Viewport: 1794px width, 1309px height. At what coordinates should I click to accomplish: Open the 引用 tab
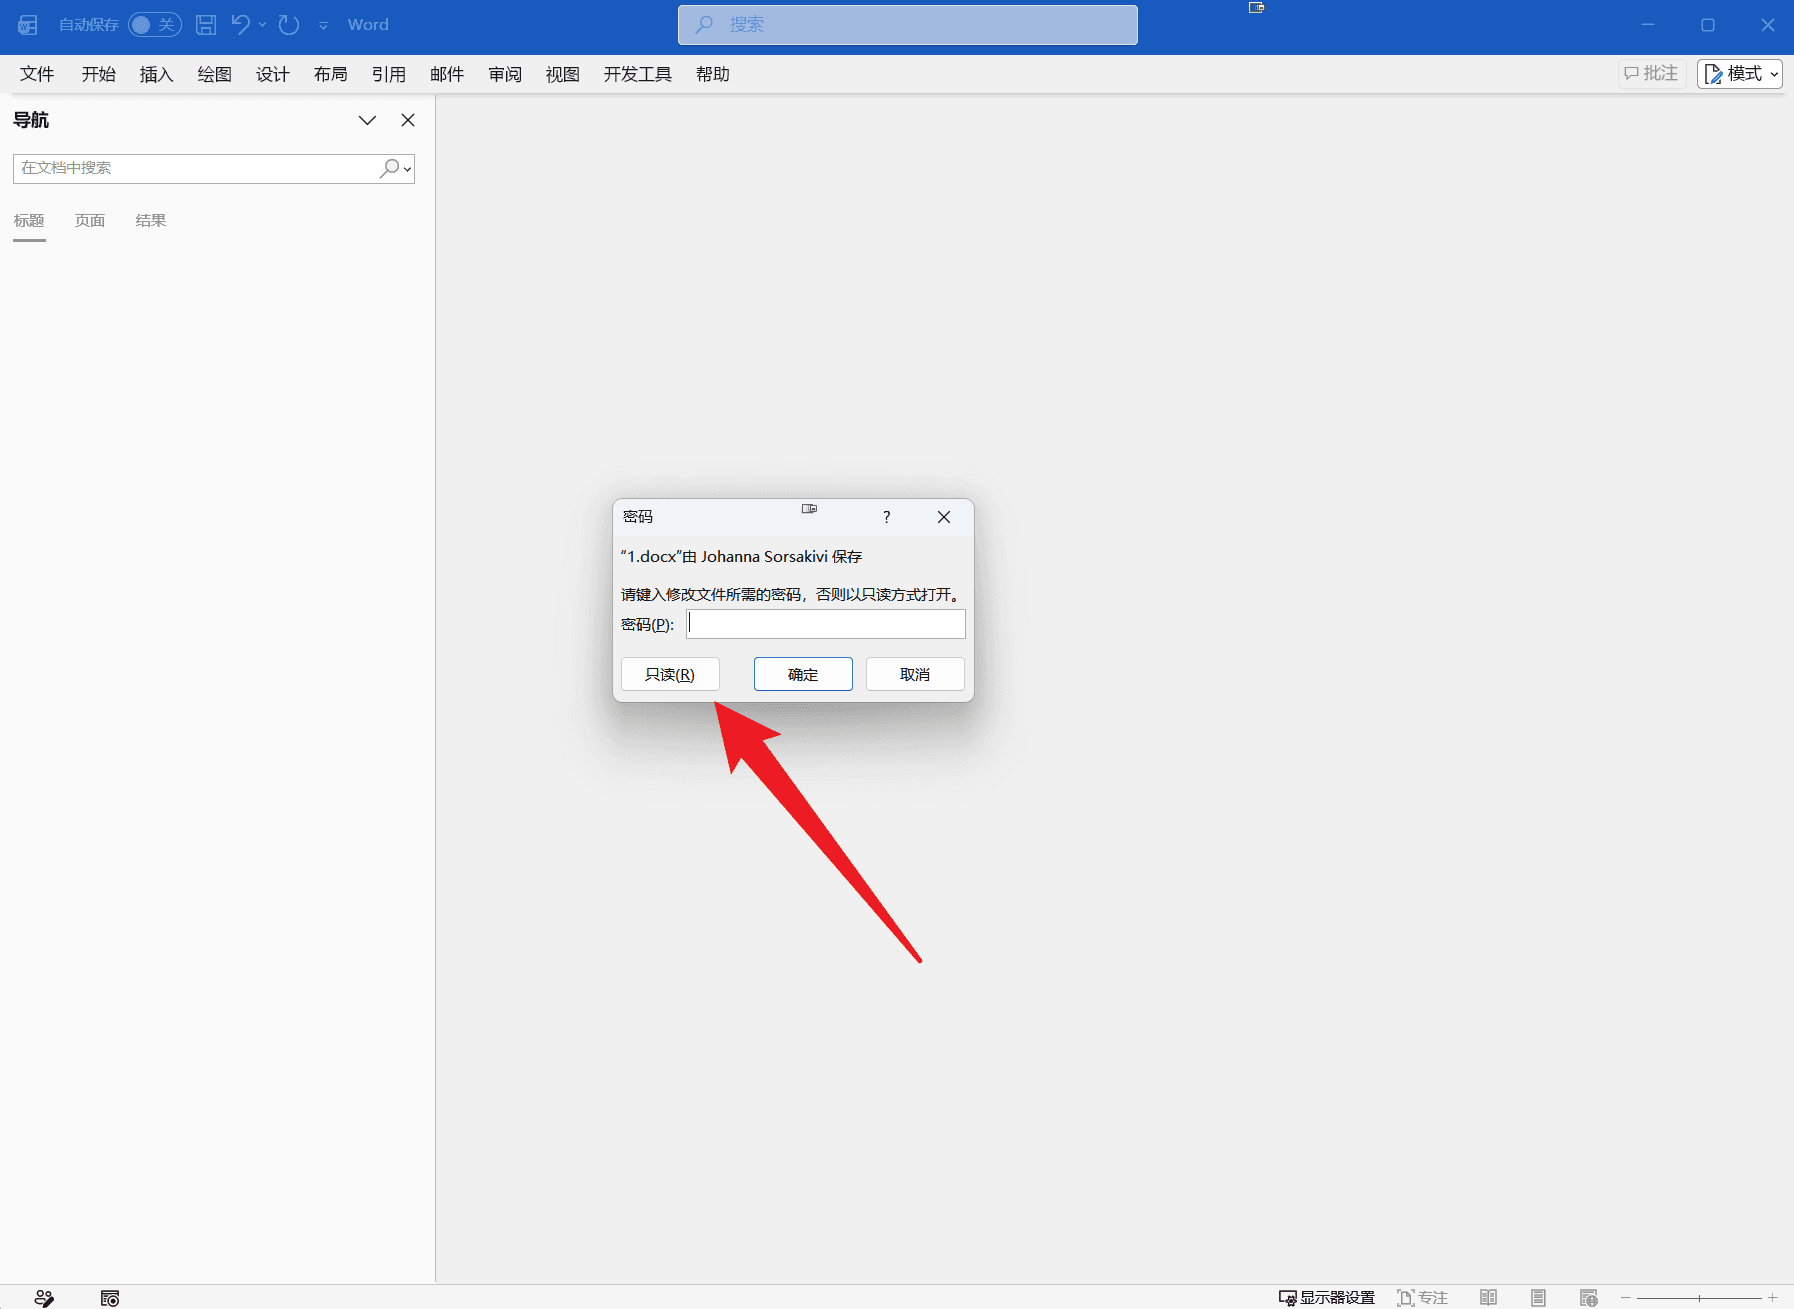388,74
